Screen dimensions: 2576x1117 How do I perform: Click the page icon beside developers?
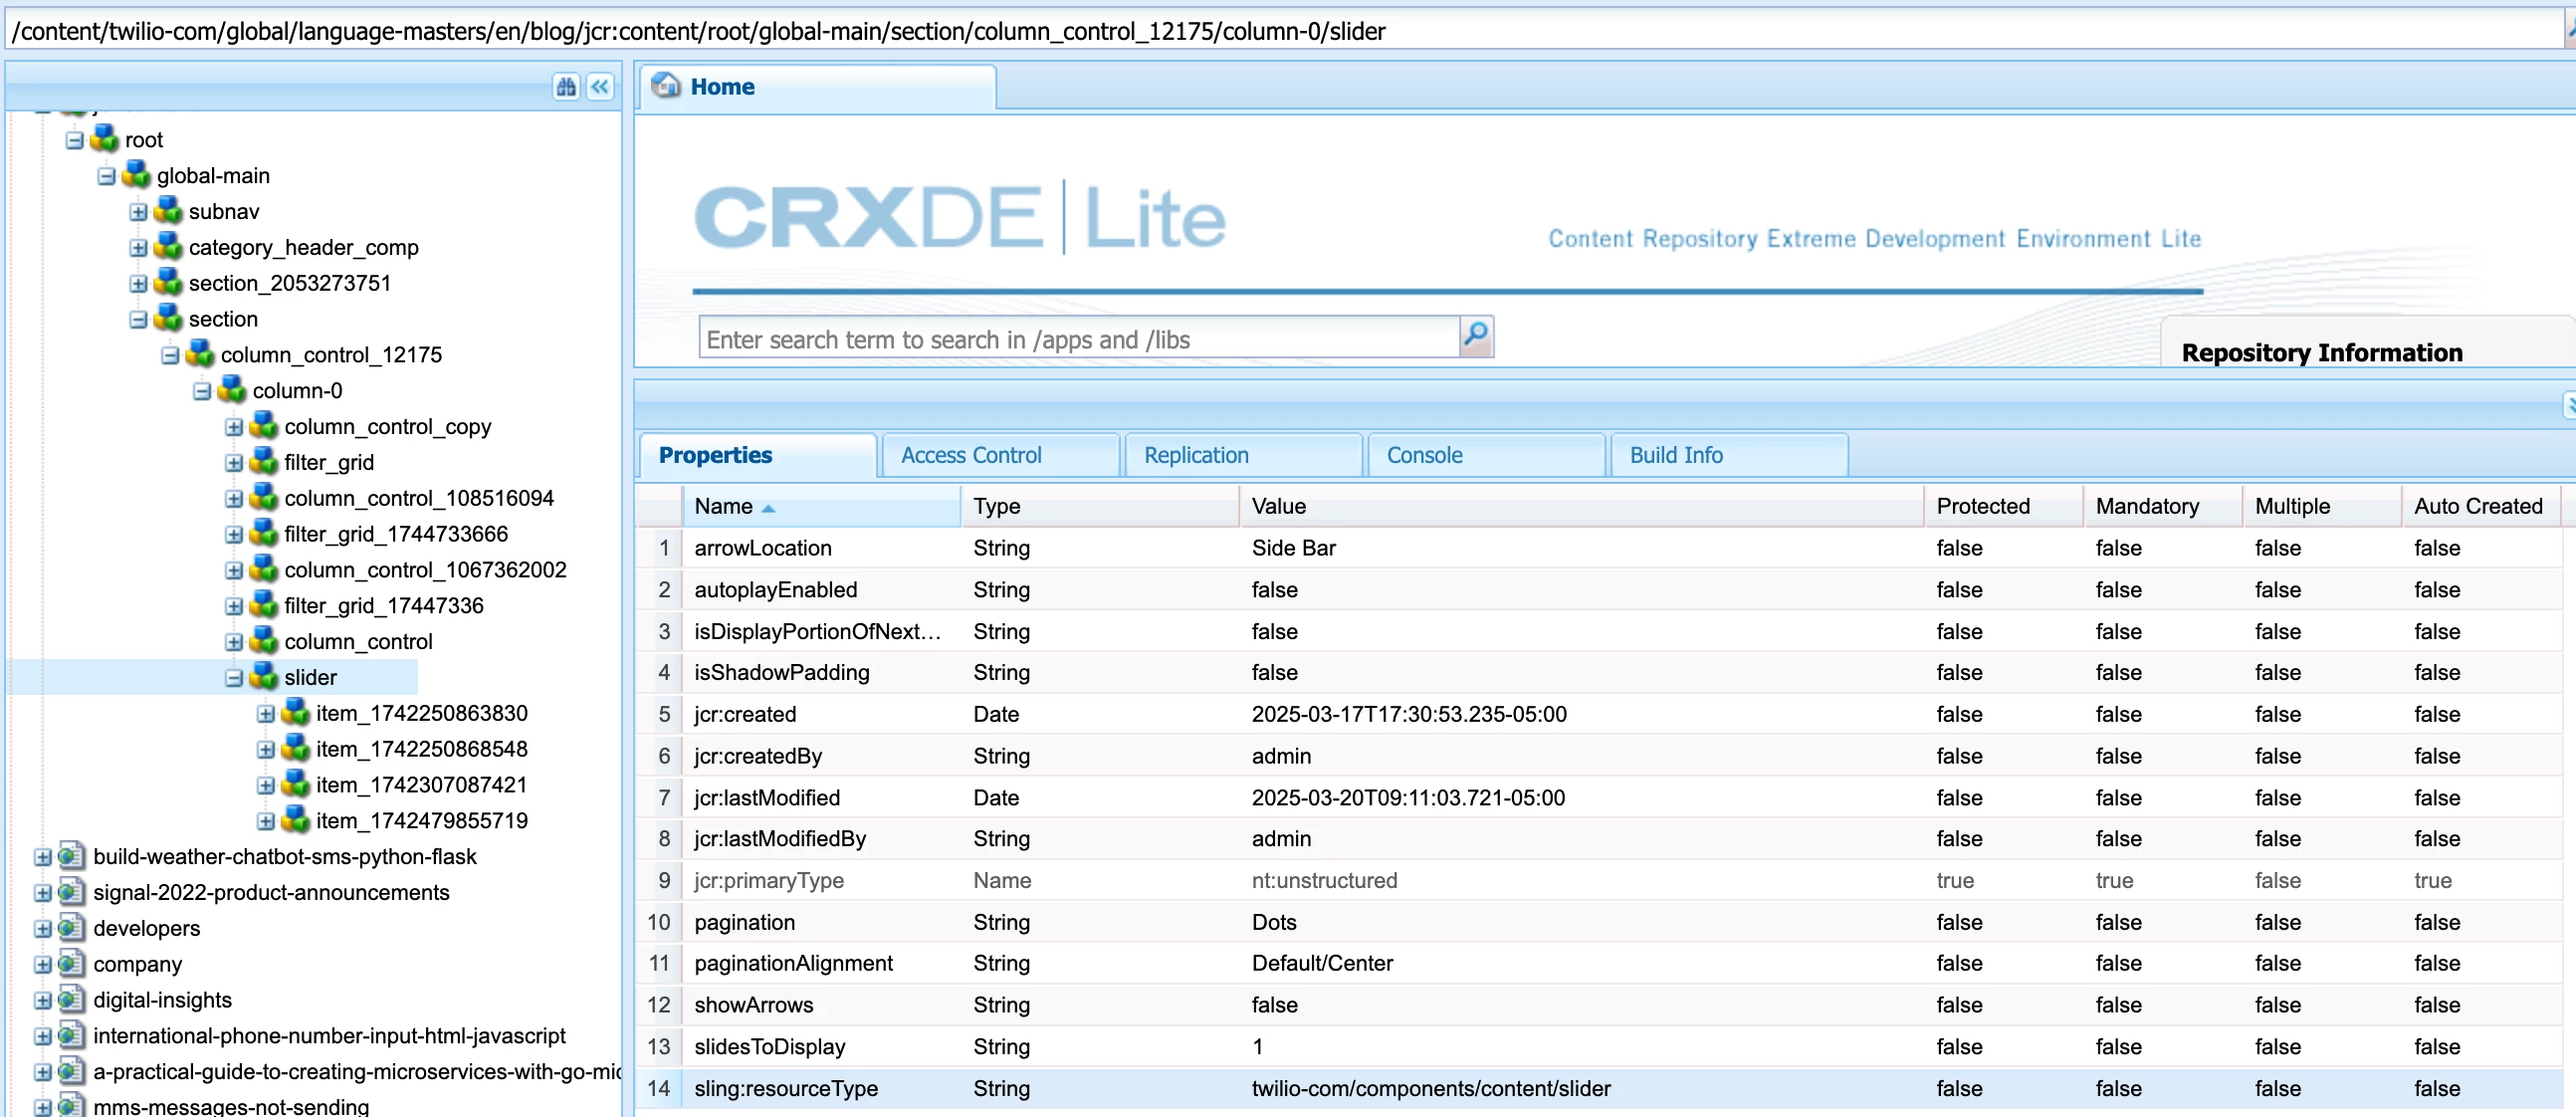[x=71, y=927]
